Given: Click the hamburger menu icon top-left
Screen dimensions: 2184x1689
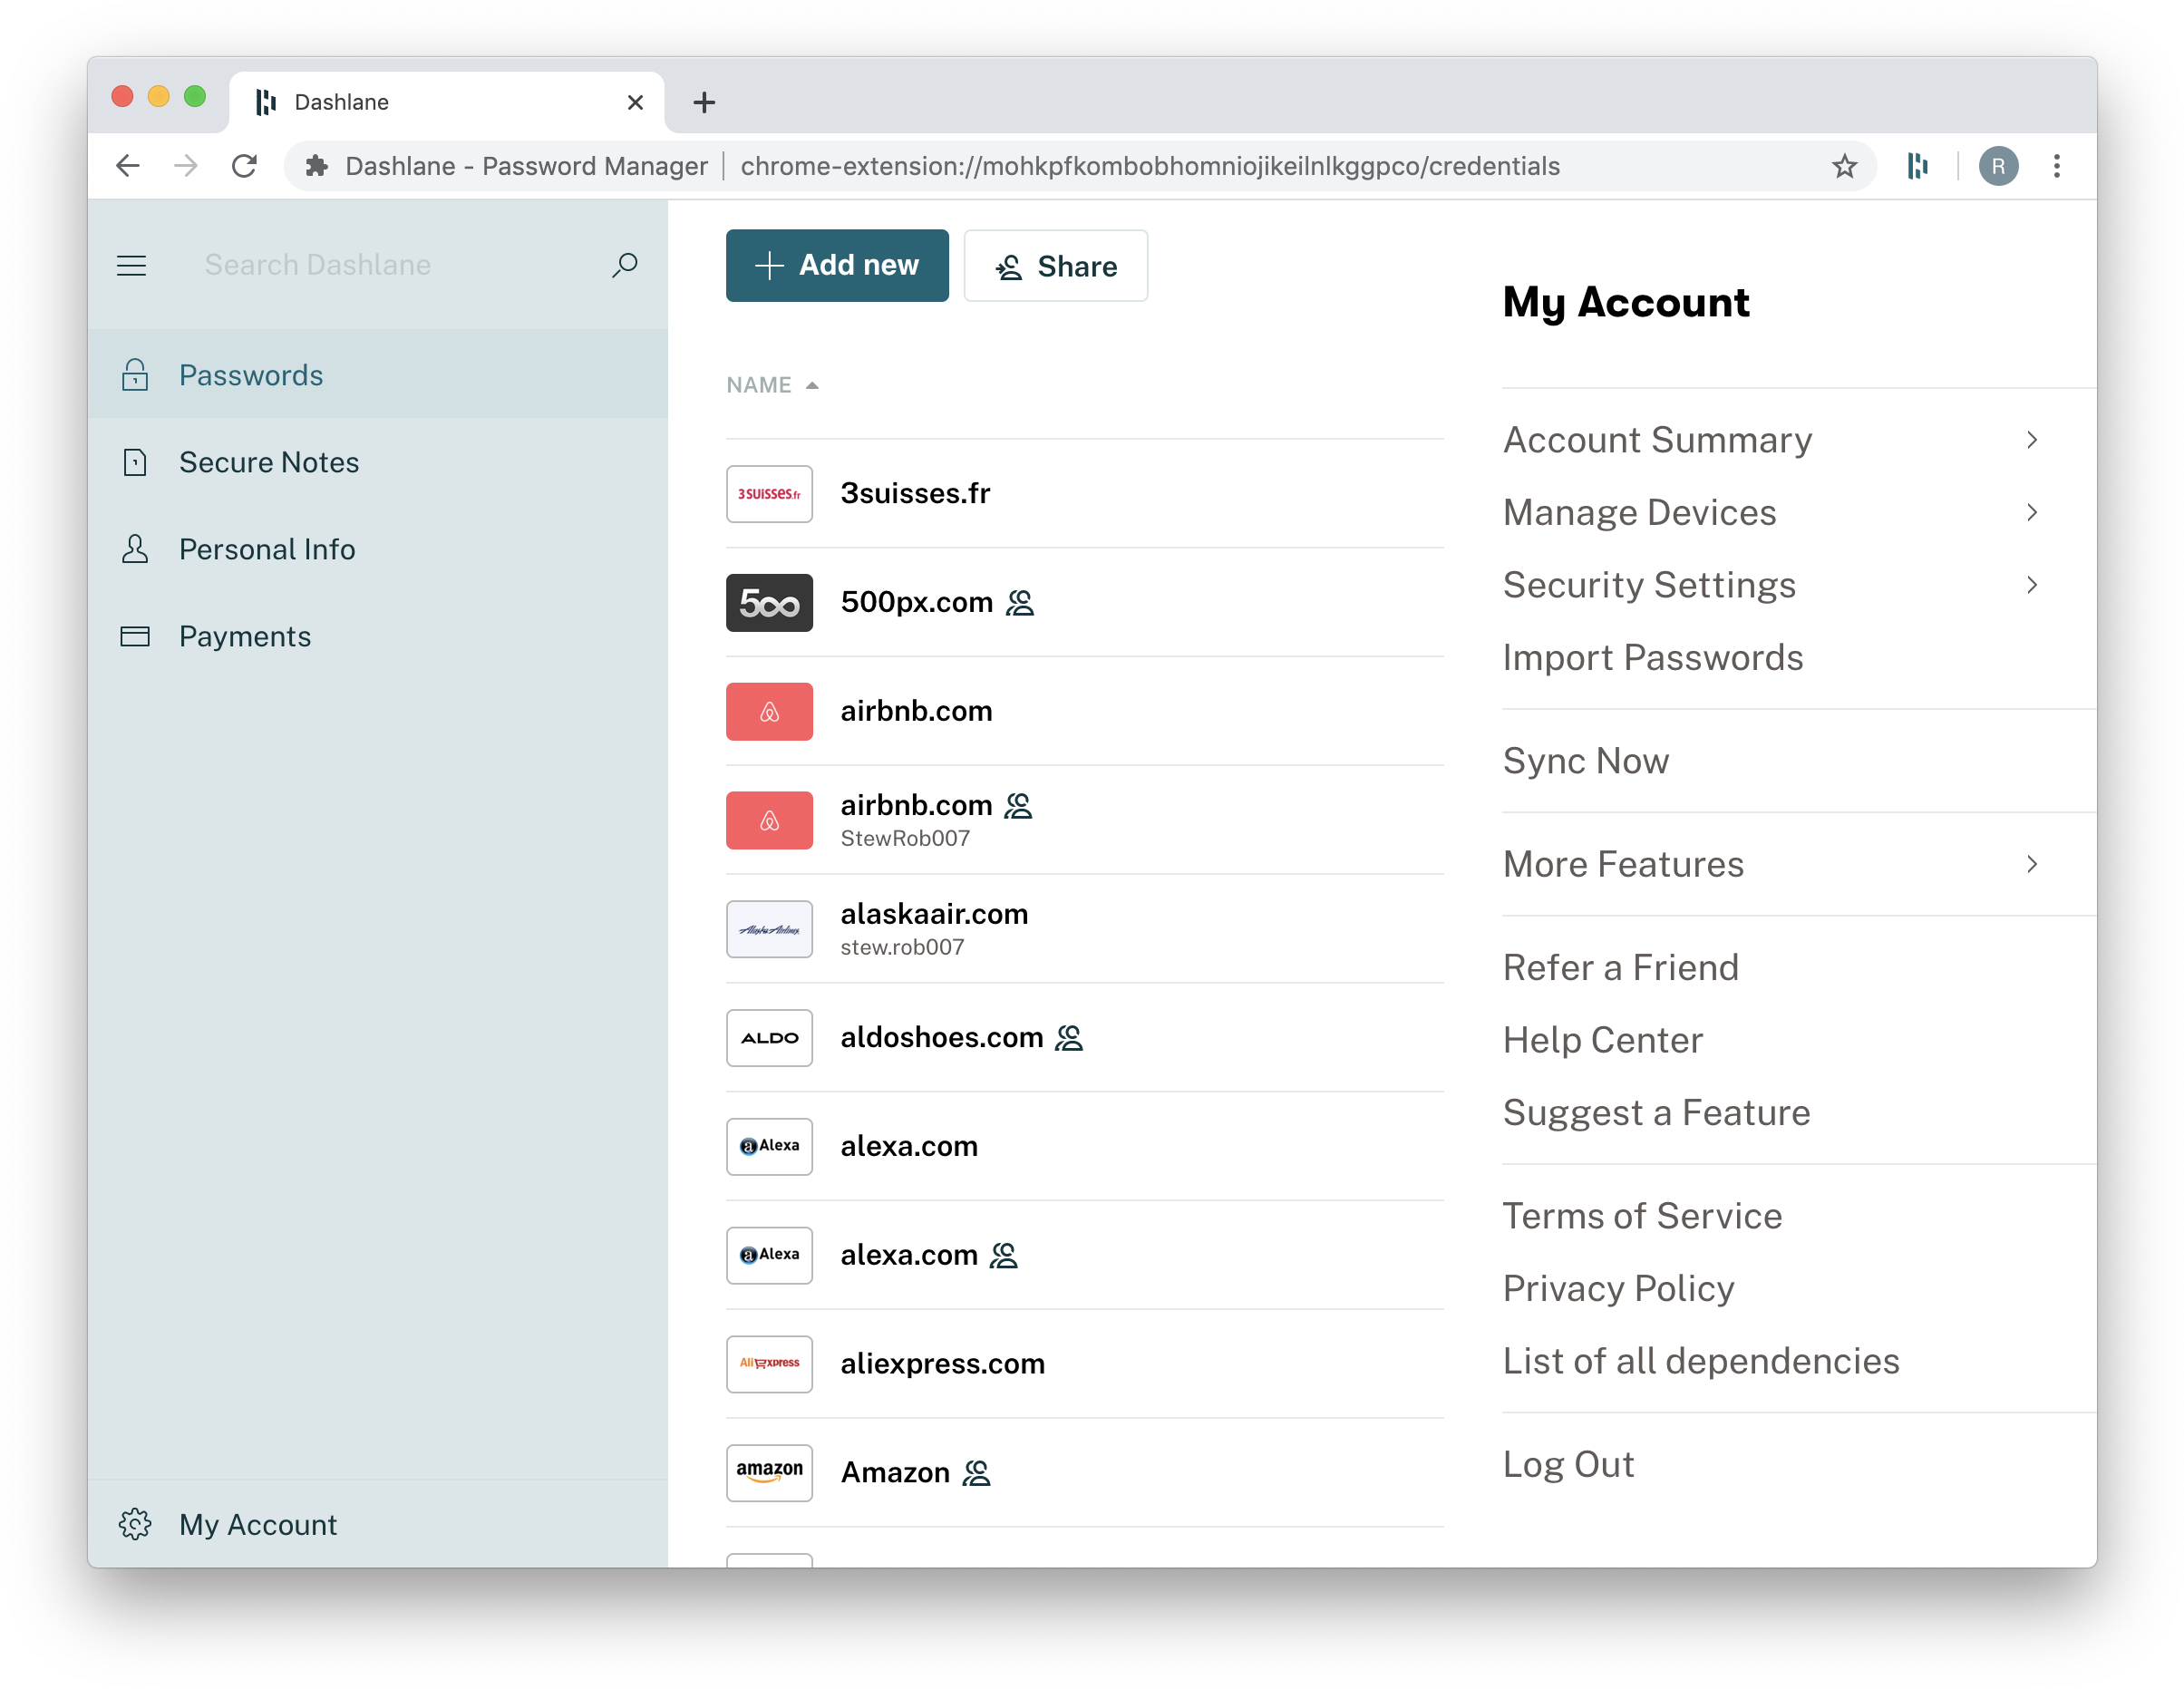Looking at the screenshot, I should click(133, 266).
